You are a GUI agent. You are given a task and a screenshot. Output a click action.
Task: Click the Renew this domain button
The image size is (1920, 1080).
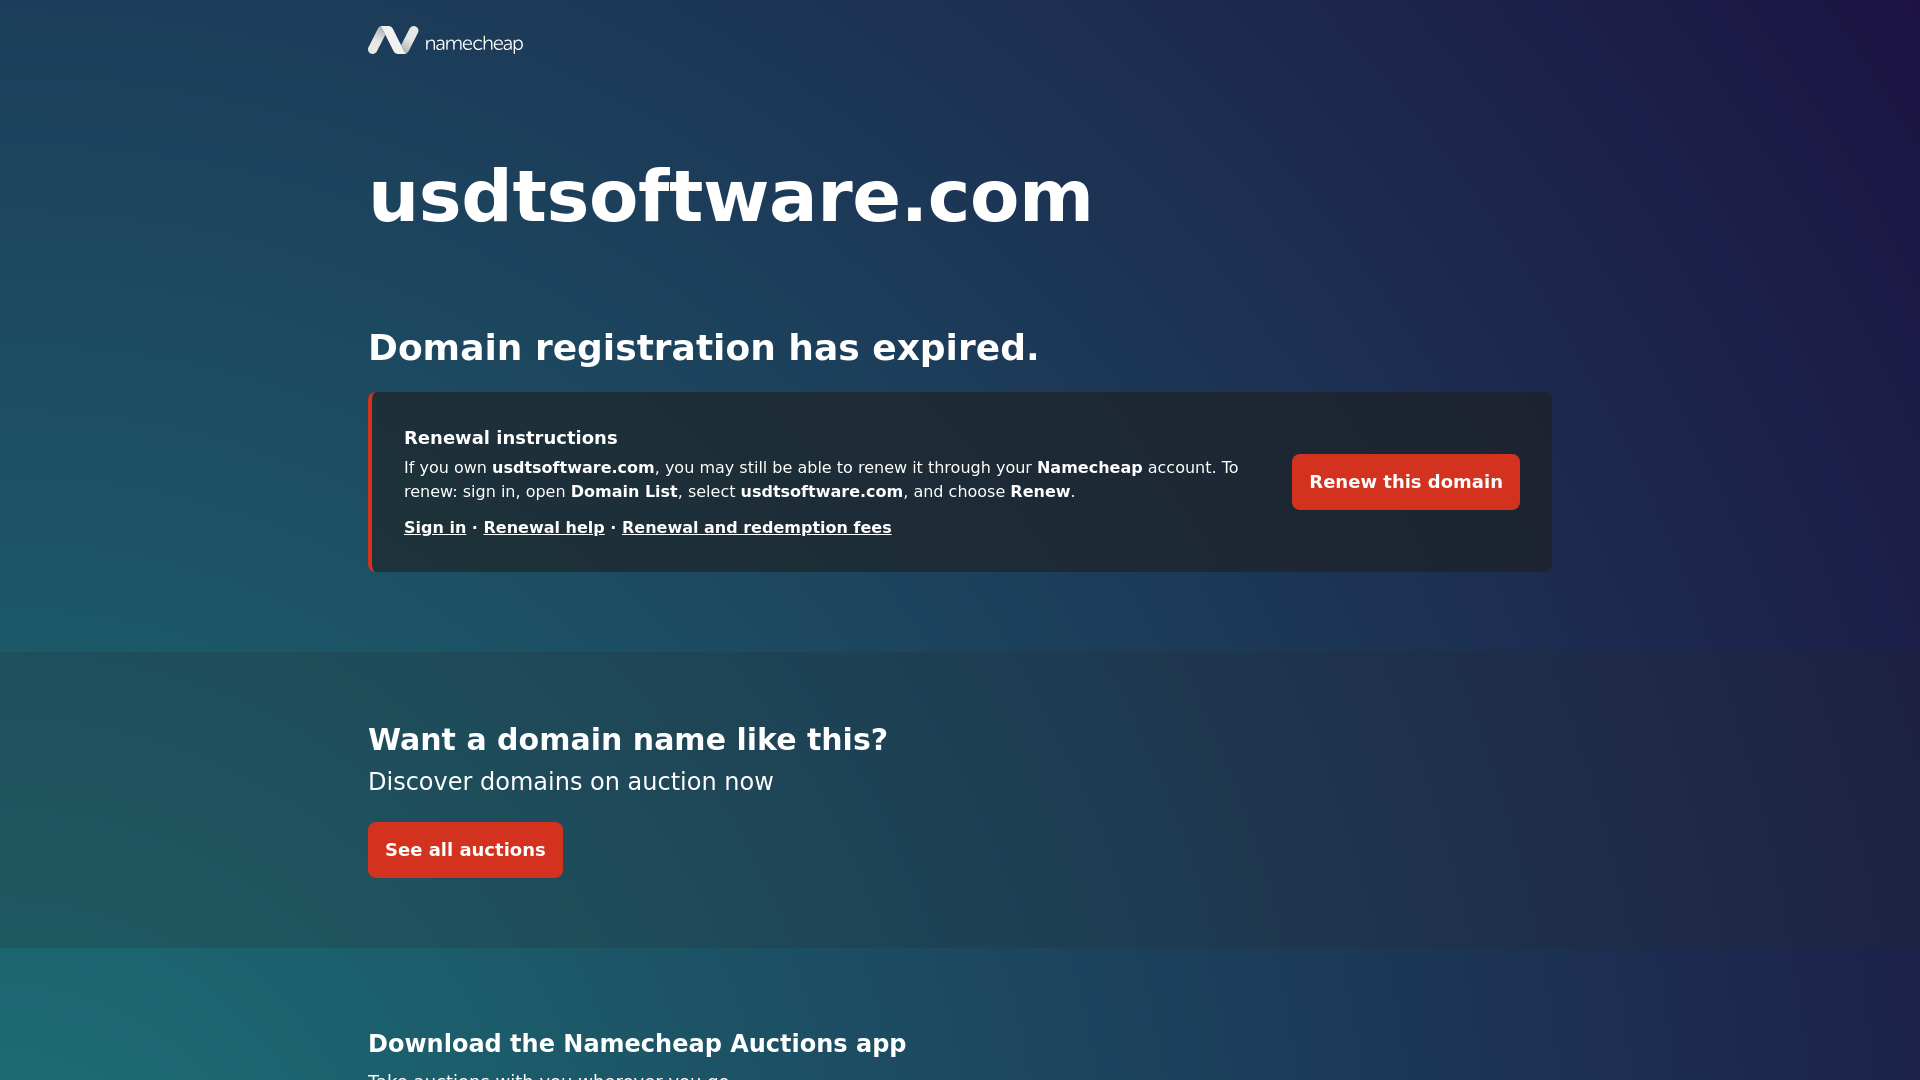click(1405, 482)
